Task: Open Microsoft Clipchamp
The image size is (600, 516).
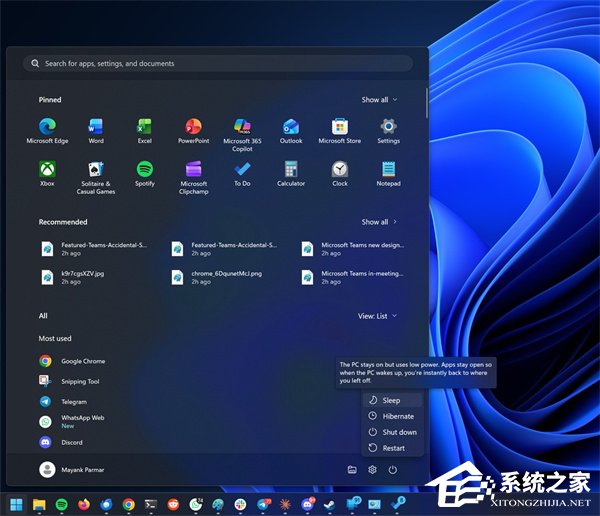Action: [x=194, y=177]
